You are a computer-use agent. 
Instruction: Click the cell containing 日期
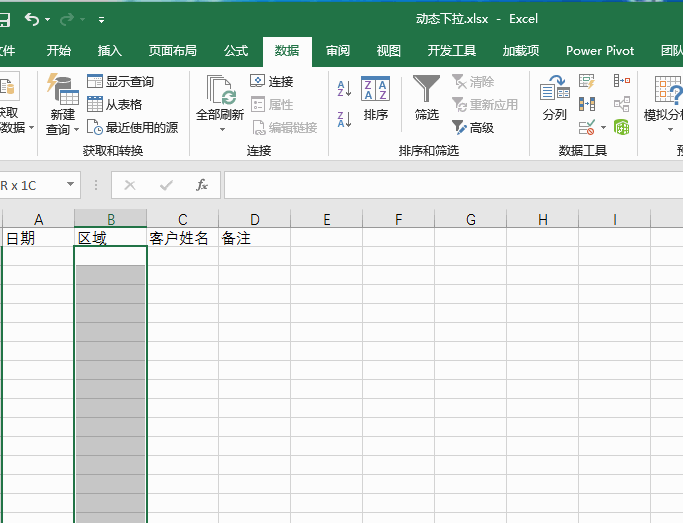pyautogui.click(x=38, y=238)
